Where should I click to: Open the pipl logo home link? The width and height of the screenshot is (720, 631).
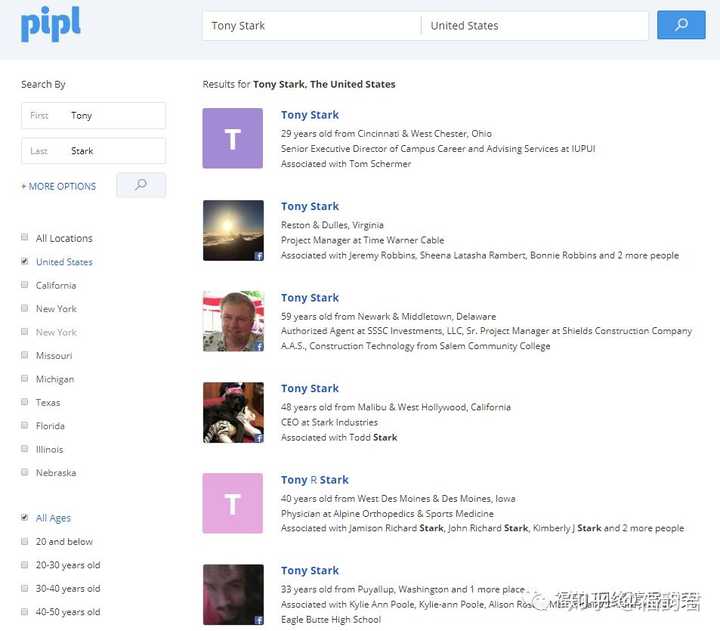51,24
